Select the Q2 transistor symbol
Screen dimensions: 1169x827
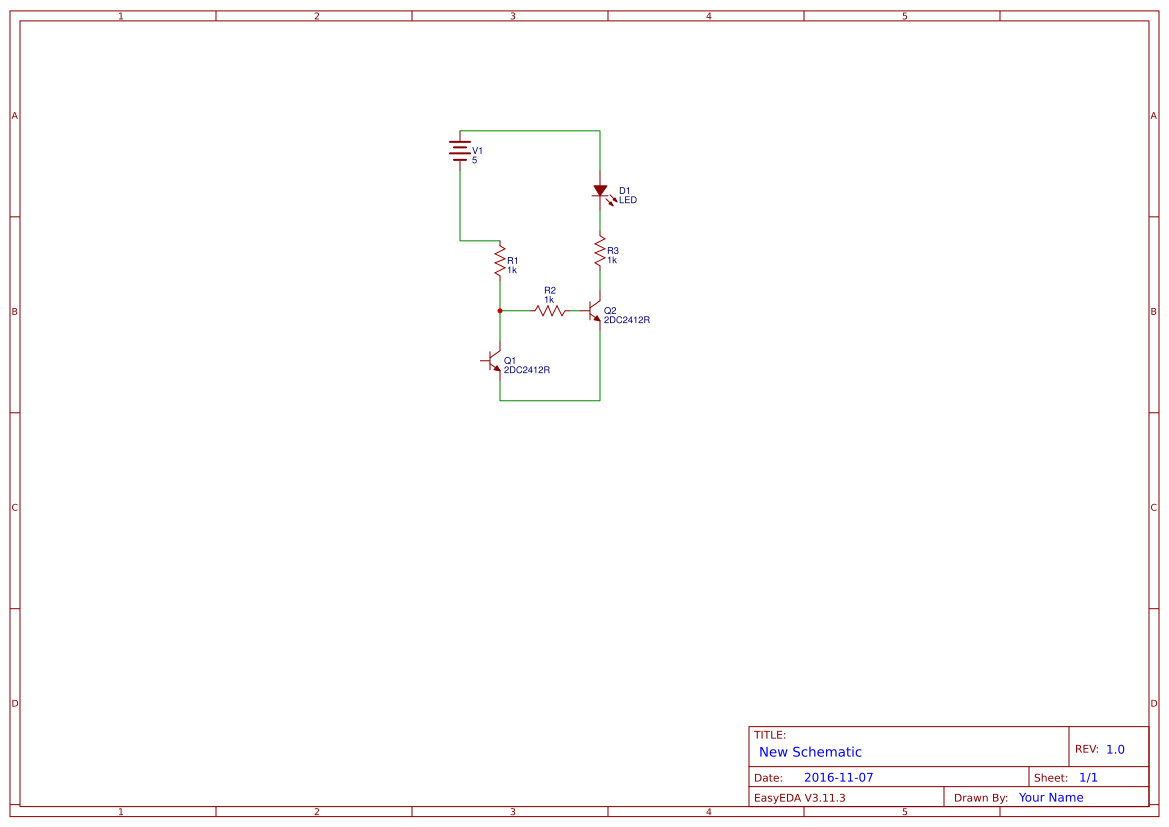click(592, 313)
